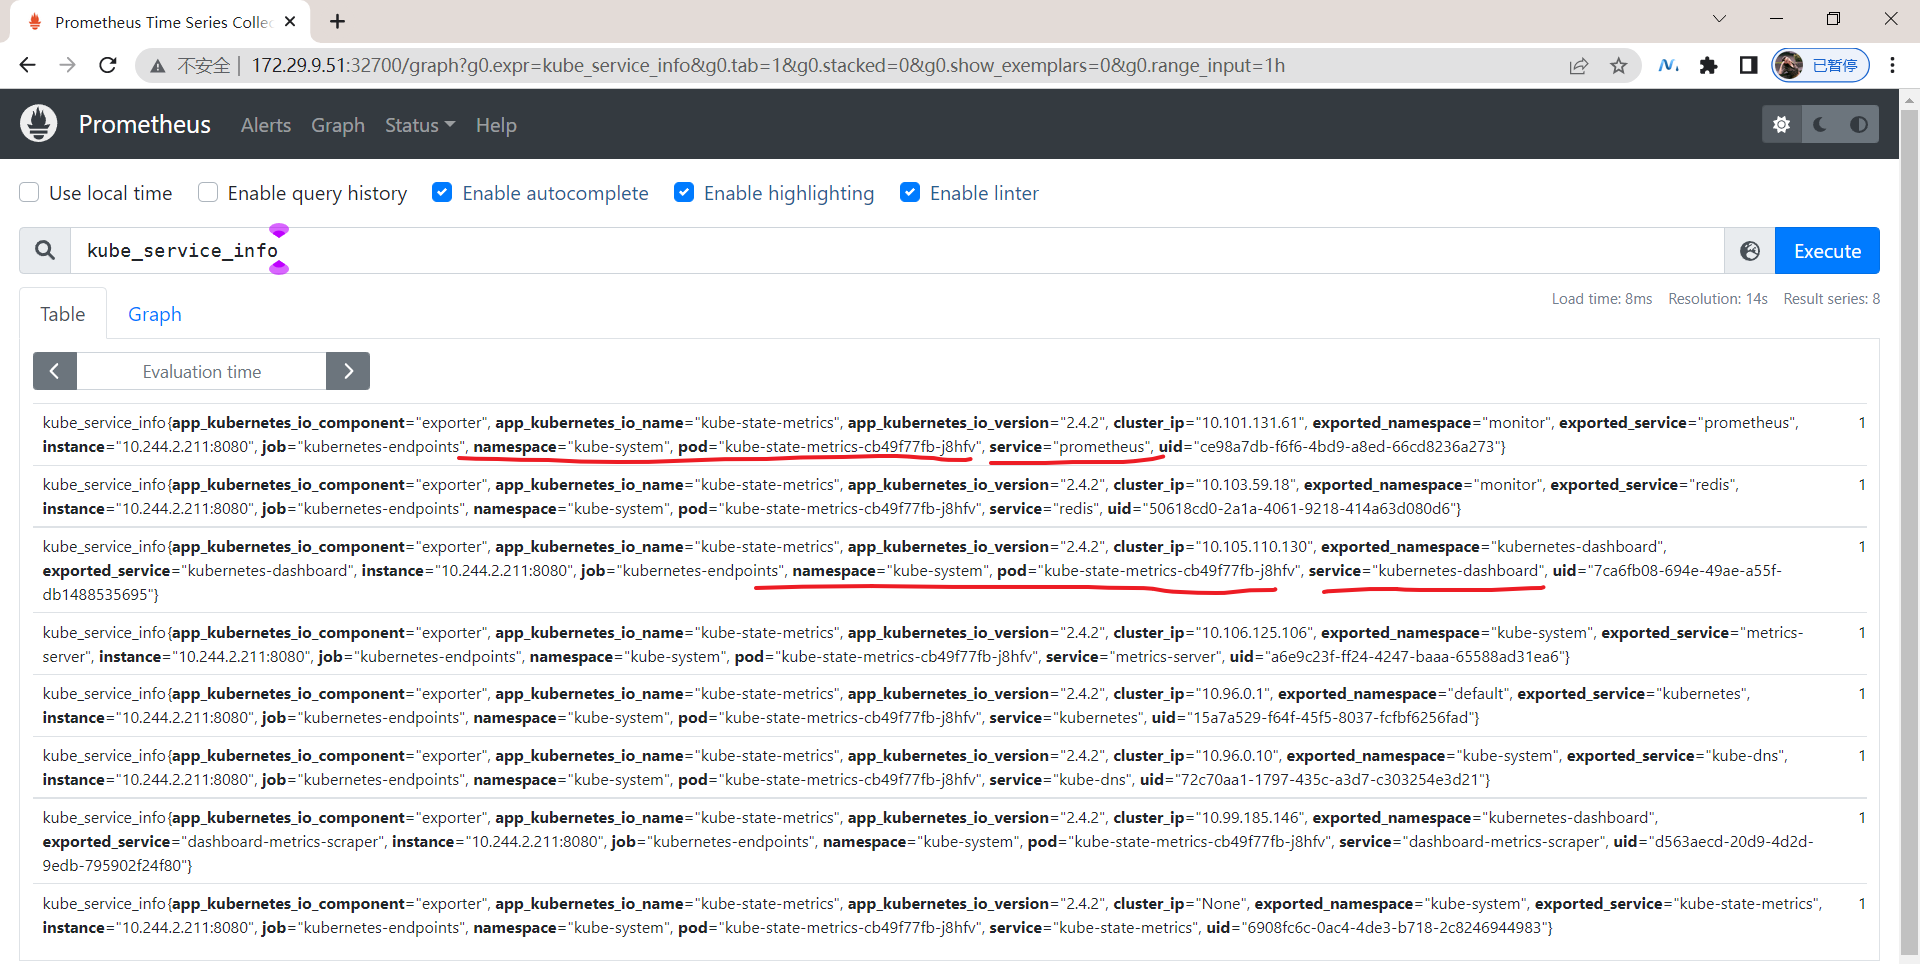Open the Graph nav link
This screenshot has height=964, width=1920.
pos(338,125)
